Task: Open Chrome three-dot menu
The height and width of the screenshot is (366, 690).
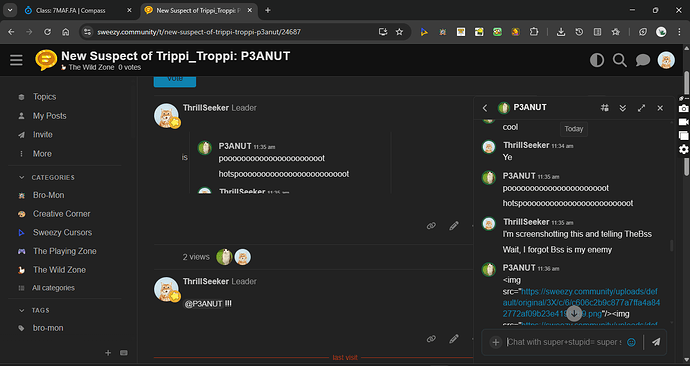Action: click(x=679, y=32)
